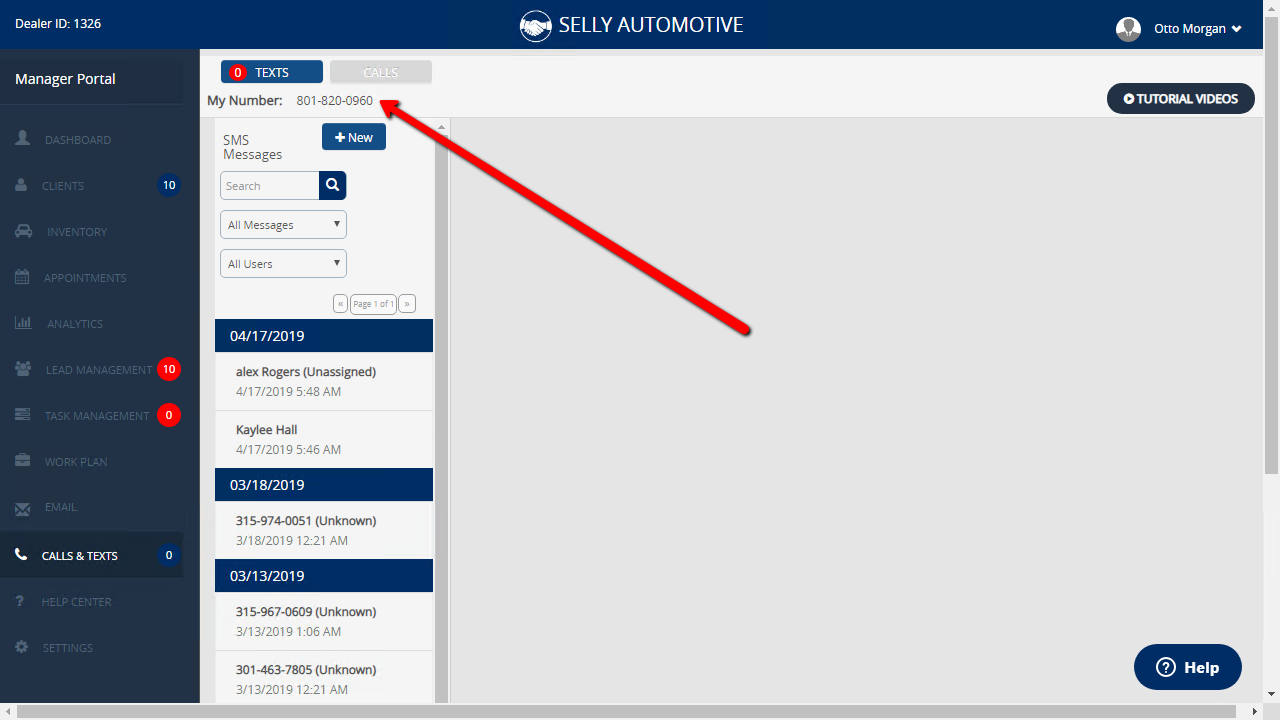Click the SMS search magnifier icon
Viewport: 1280px width, 720px height.
tap(332, 185)
